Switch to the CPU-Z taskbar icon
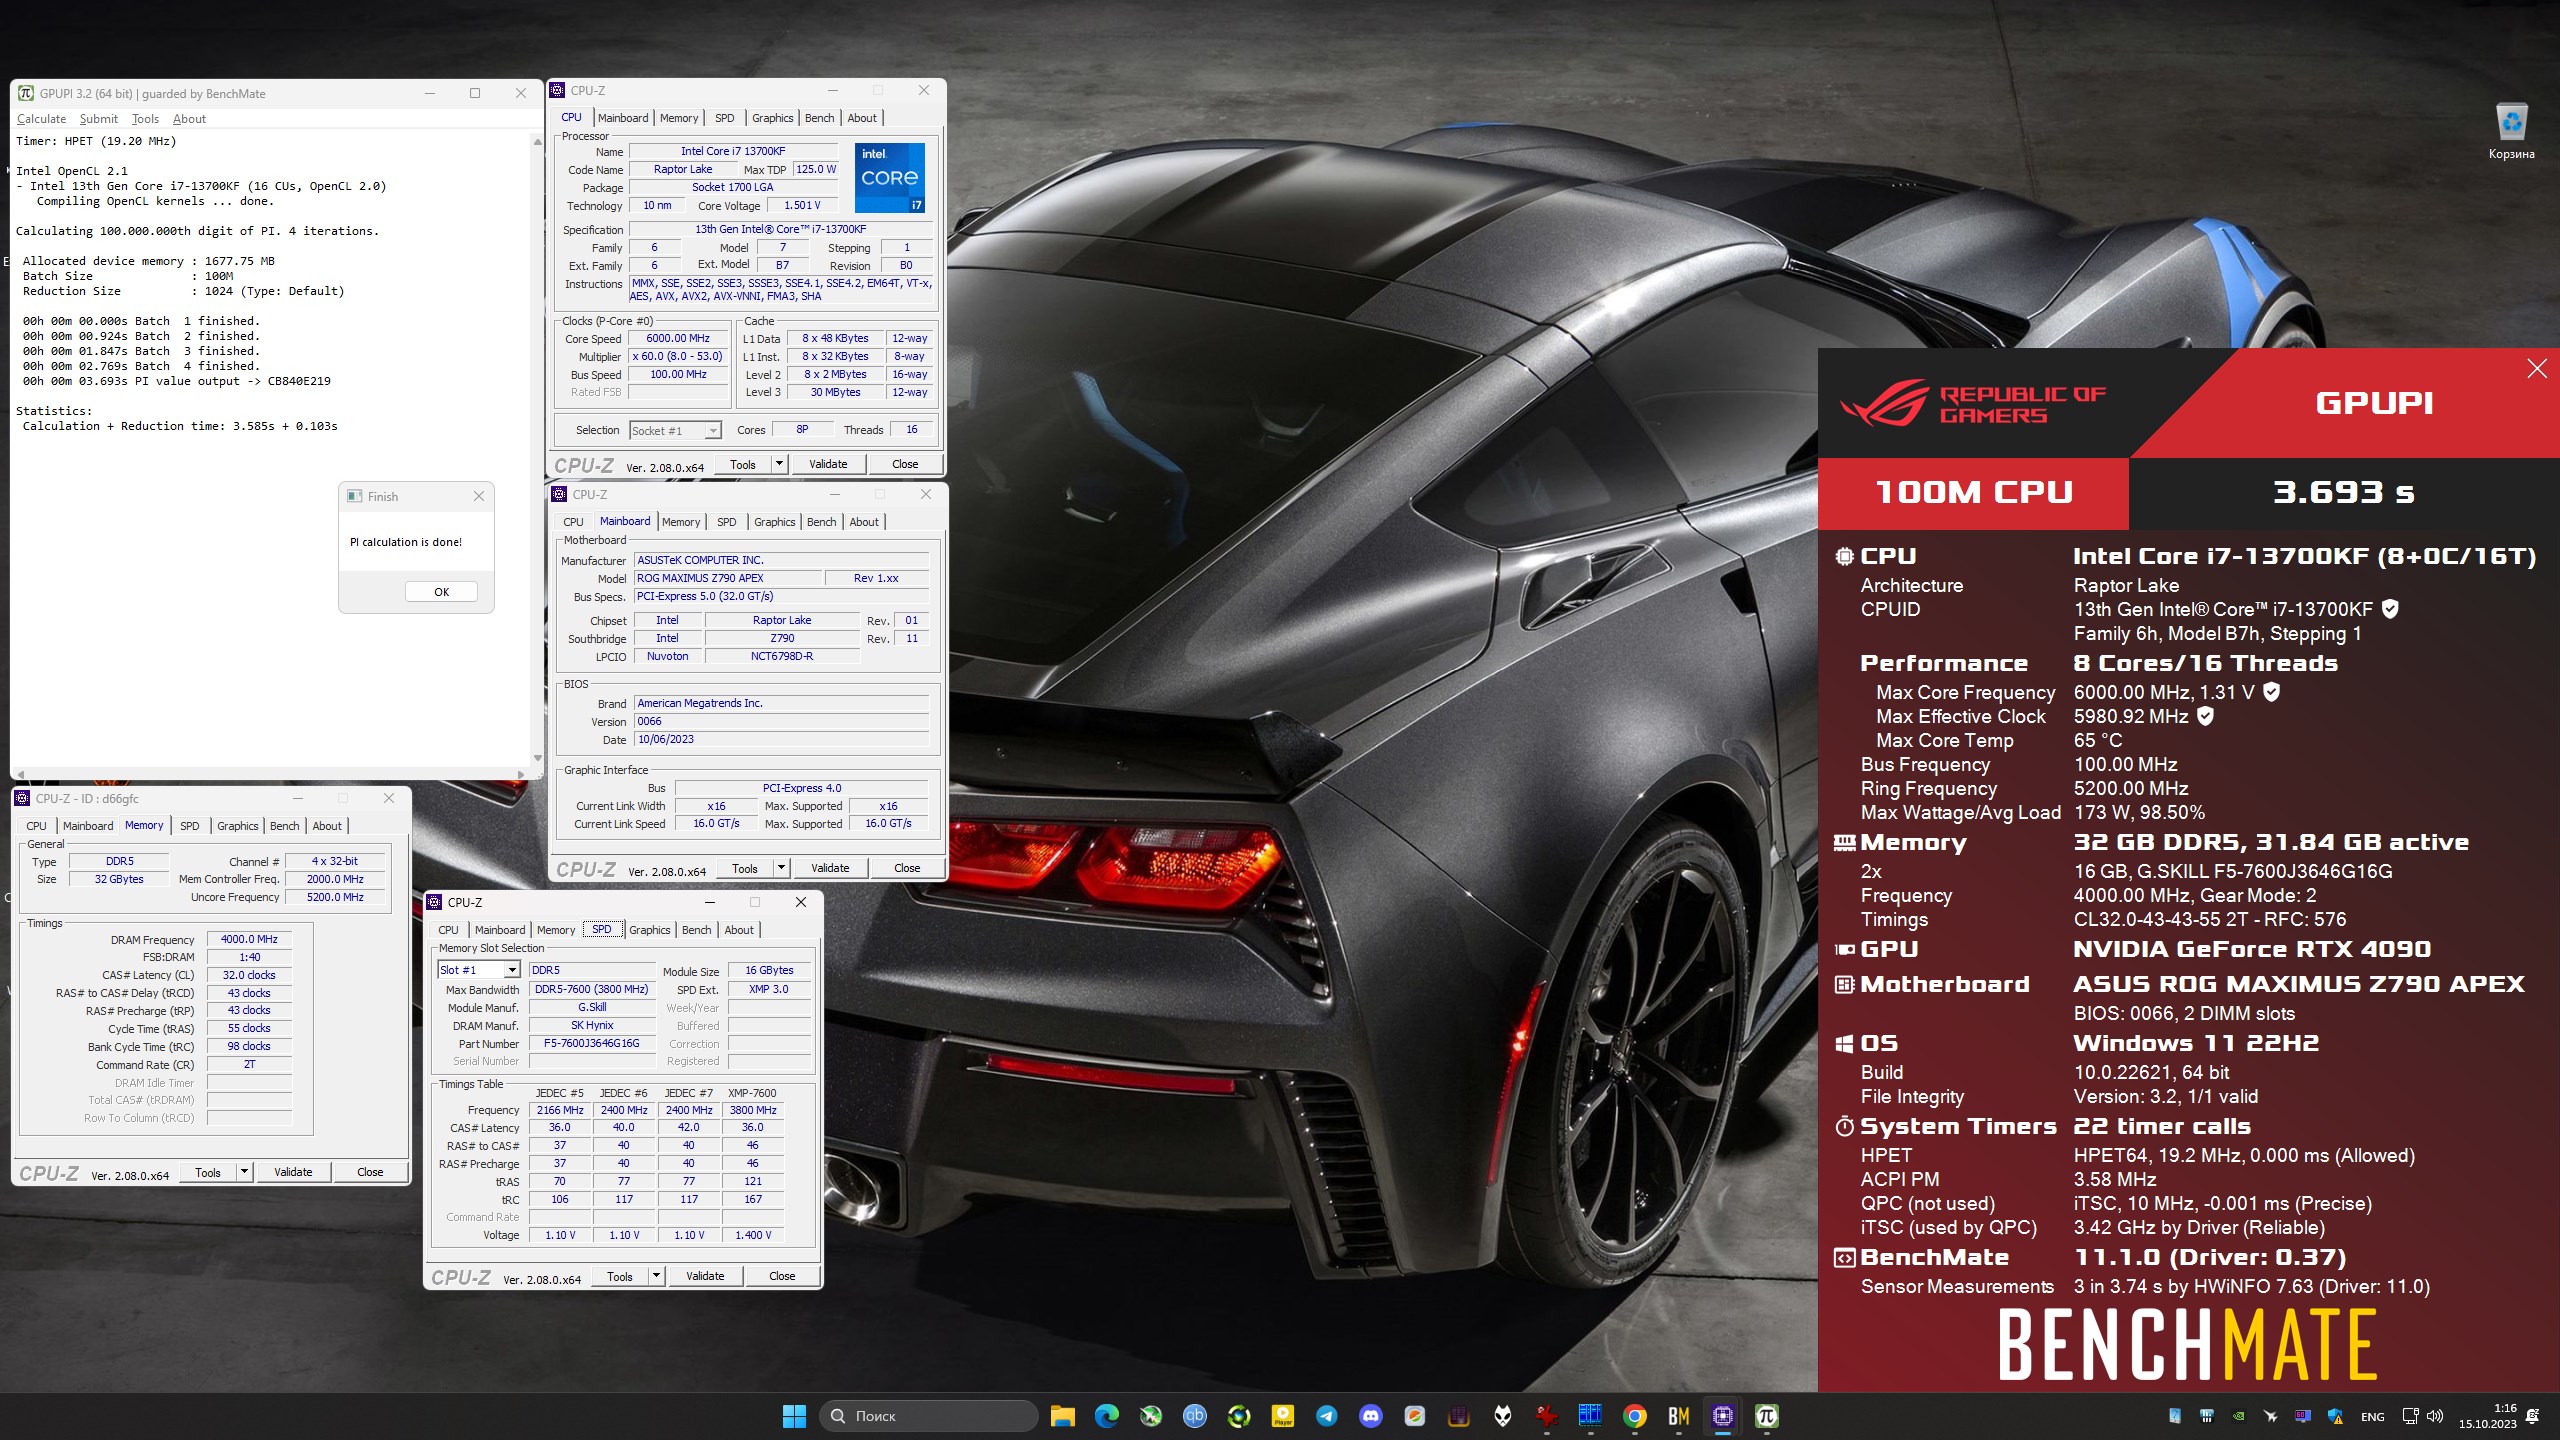Viewport: 2560px width, 1440px height. pyautogui.click(x=1722, y=1416)
